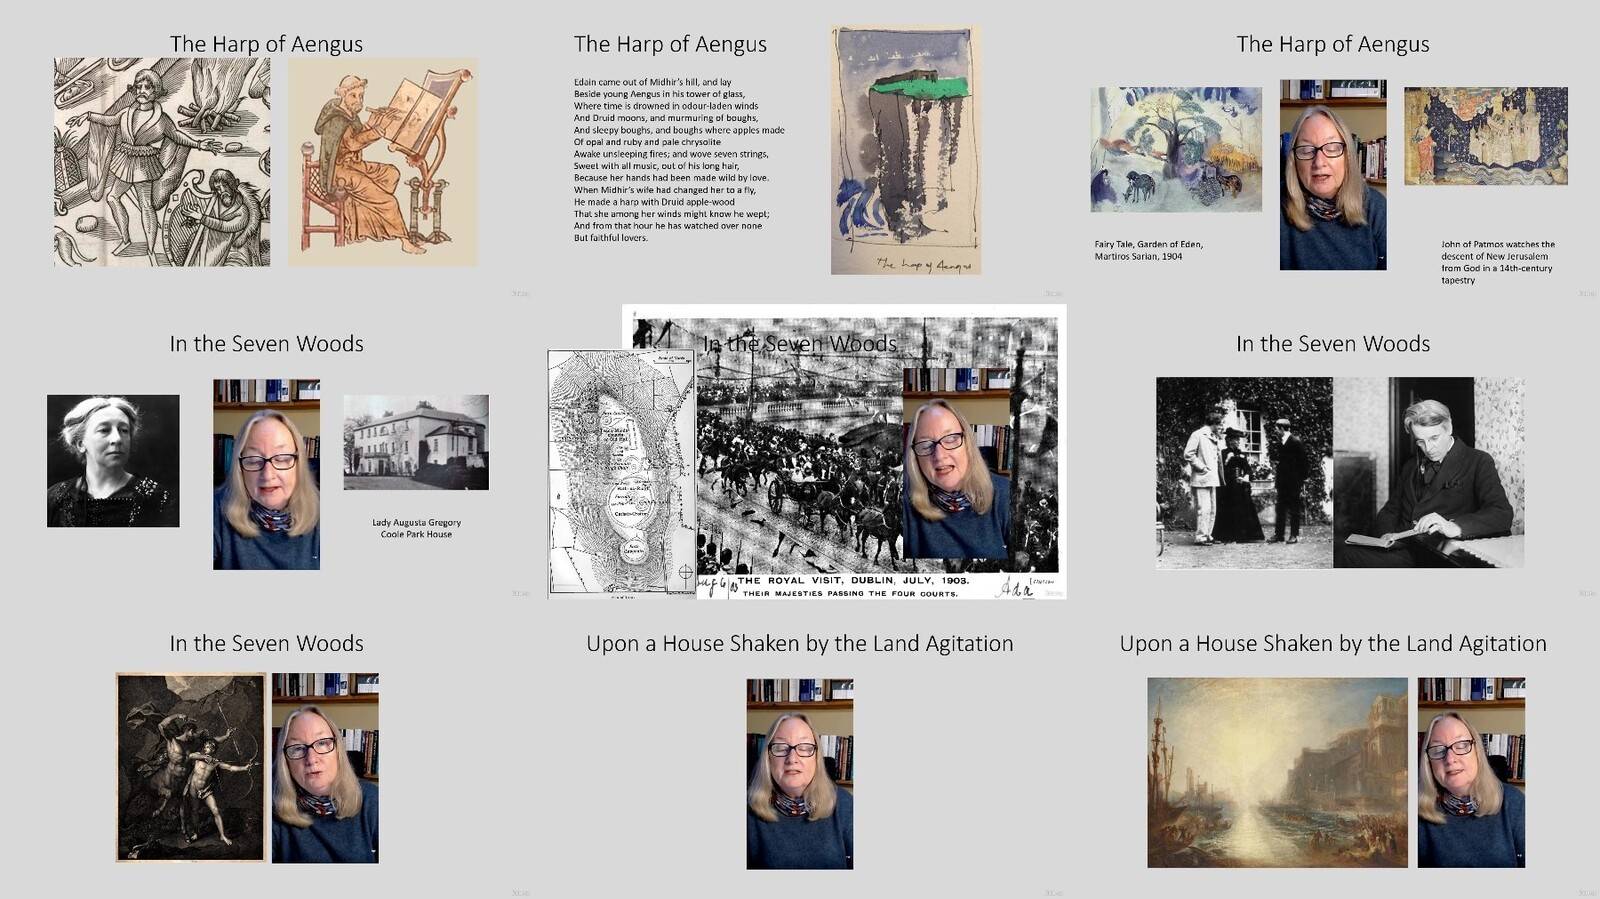The width and height of the screenshot is (1600, 899).
Task: Click the Harp of Aengus title on the woodcut slide
Action: click(x=266, y=44)
